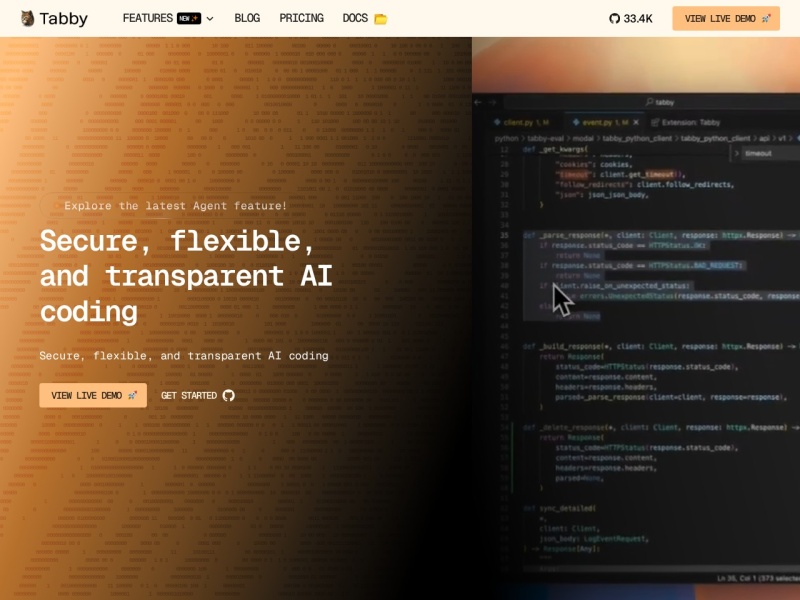Image resolution: width=800 pixels, height=600 pixels.
Task: Open the PRICING page
Action: coord(301,18)
